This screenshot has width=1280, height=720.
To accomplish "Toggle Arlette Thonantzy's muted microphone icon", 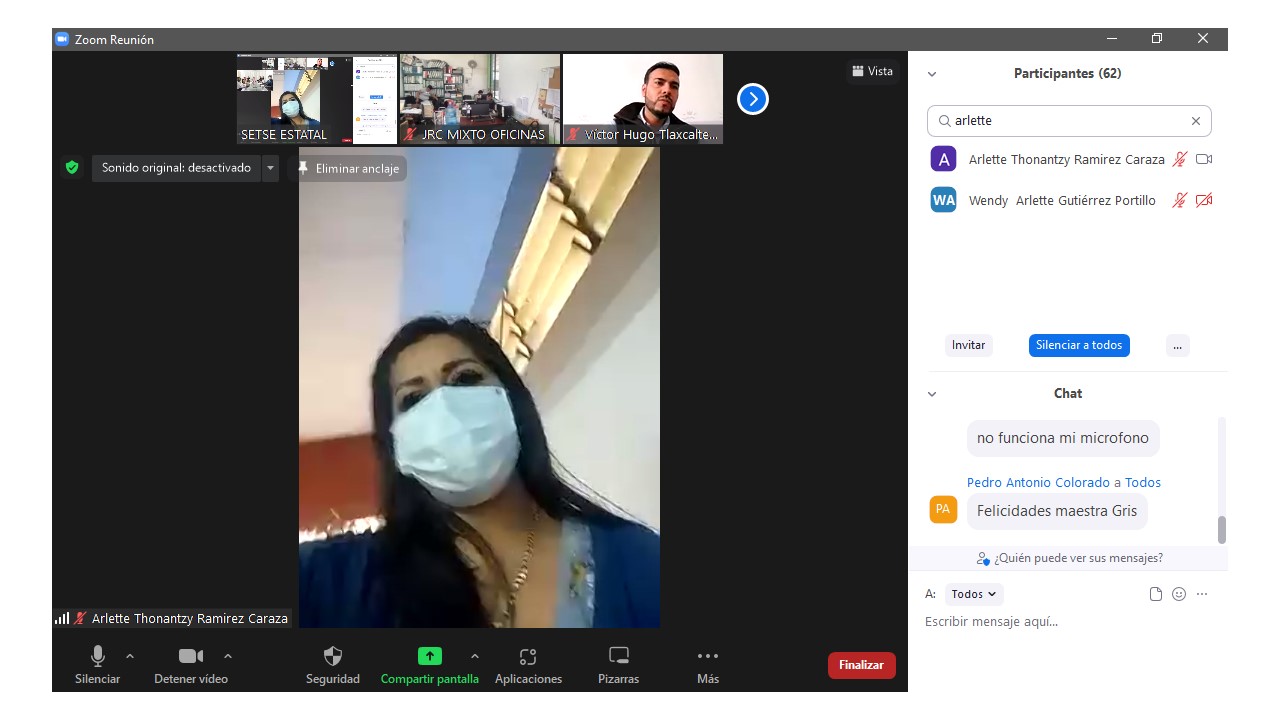I will (1180, 159).
